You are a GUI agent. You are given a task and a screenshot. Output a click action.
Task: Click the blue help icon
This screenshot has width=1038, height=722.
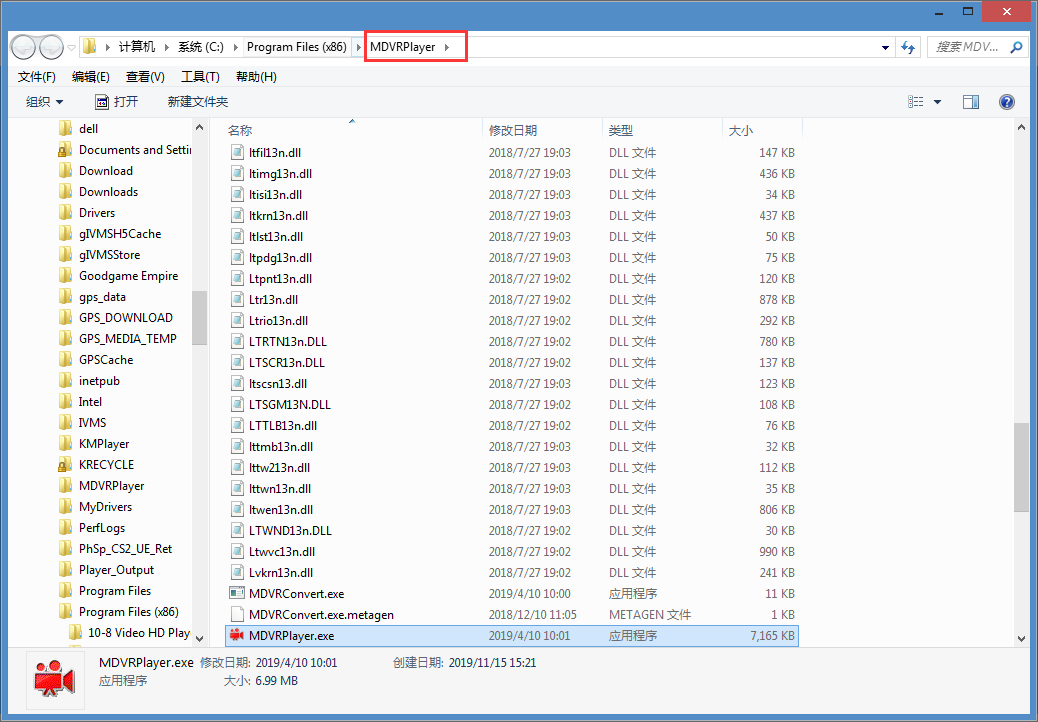[1007, 102]
